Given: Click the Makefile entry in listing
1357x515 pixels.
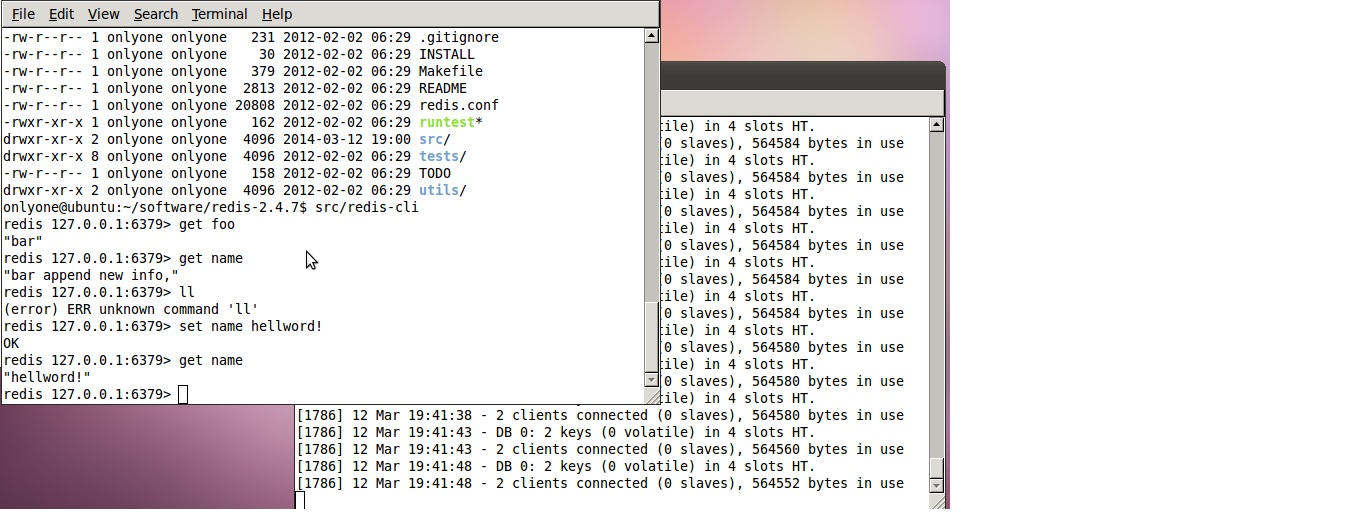Looking at the screenshot, I should tap(451, 71).
